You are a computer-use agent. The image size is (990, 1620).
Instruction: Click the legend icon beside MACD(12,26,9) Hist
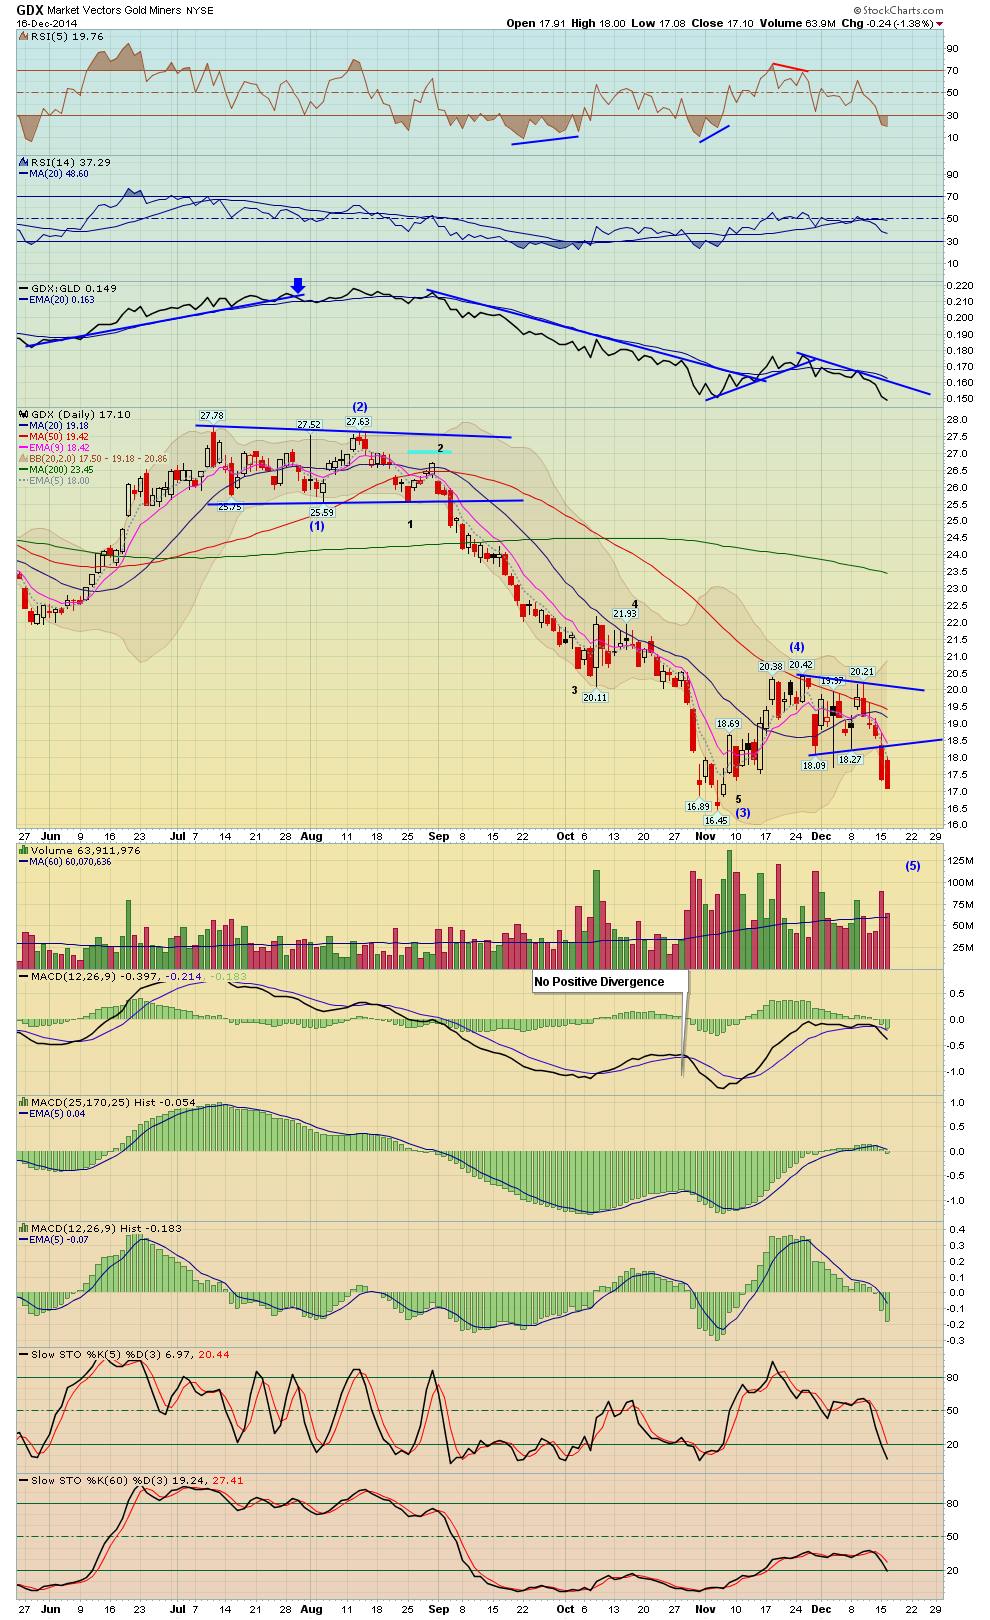(x=24, y=1228)
